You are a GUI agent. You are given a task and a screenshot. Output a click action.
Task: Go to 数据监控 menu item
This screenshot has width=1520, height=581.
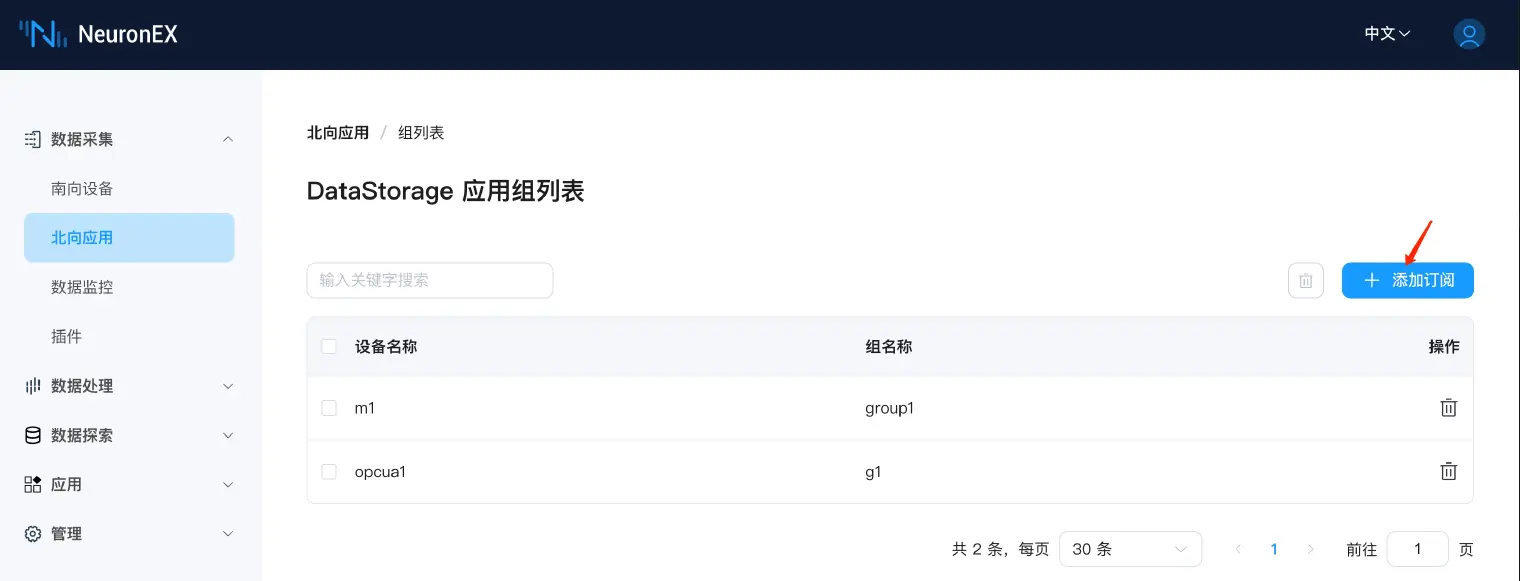coord(82,287)
